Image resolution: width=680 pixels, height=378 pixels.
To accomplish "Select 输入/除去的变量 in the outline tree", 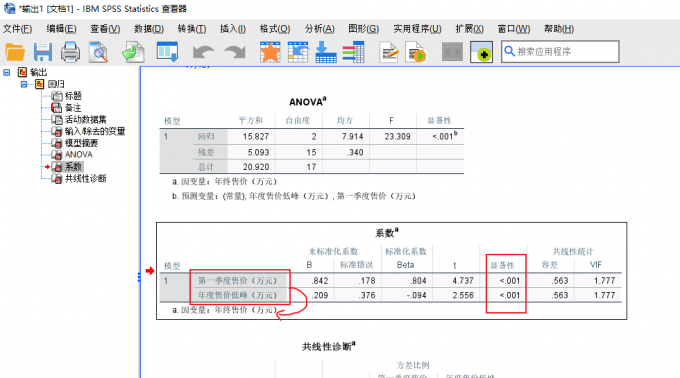I will click(95, 131).
